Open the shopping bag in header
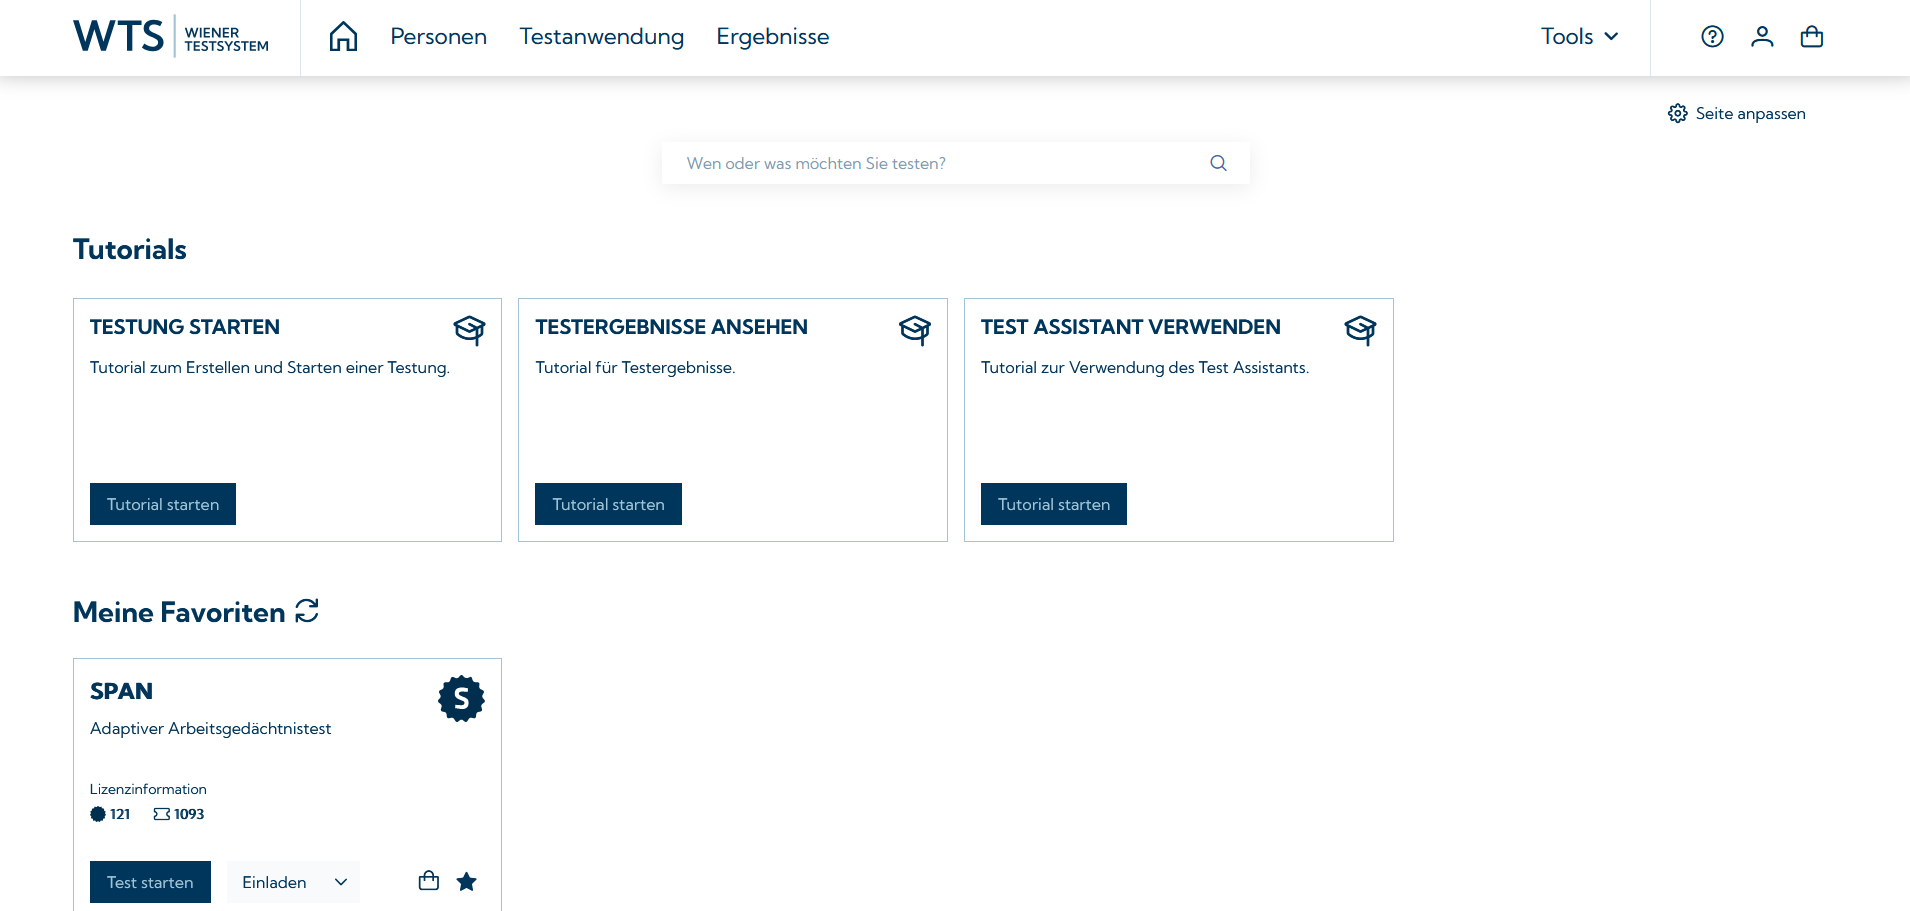Image resolution: width=1910 pixels, height=911 pixels. tap(1811, 37)
